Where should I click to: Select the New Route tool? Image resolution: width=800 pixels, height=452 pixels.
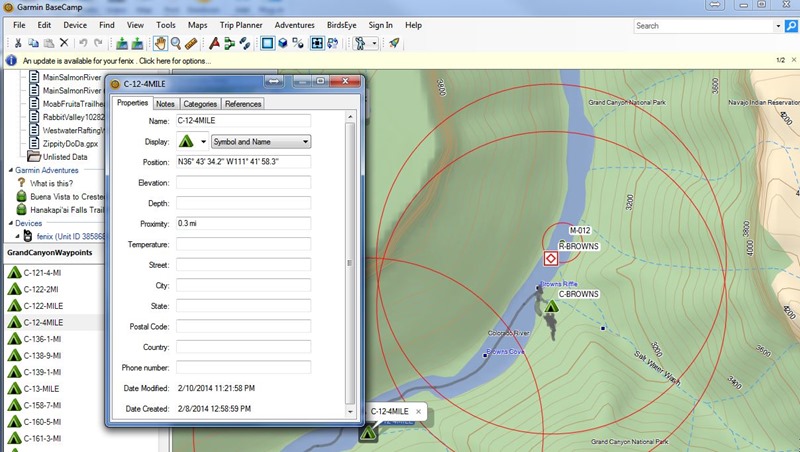click(230, 43)
